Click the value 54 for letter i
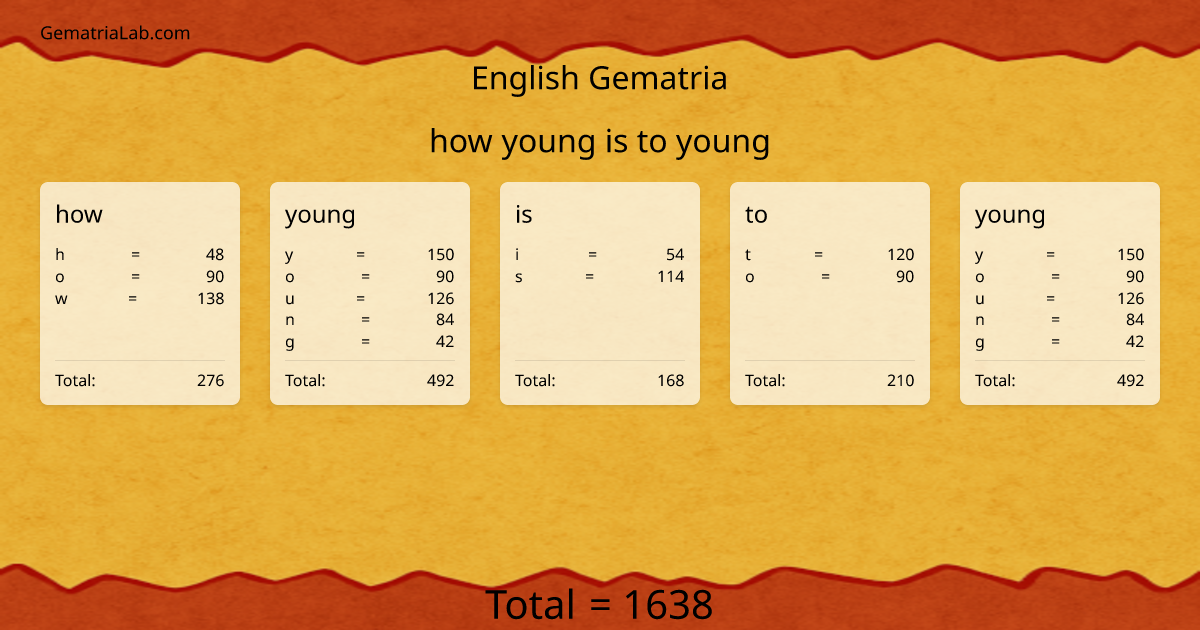Screen dimensions: 1200x630 point(675,254)
